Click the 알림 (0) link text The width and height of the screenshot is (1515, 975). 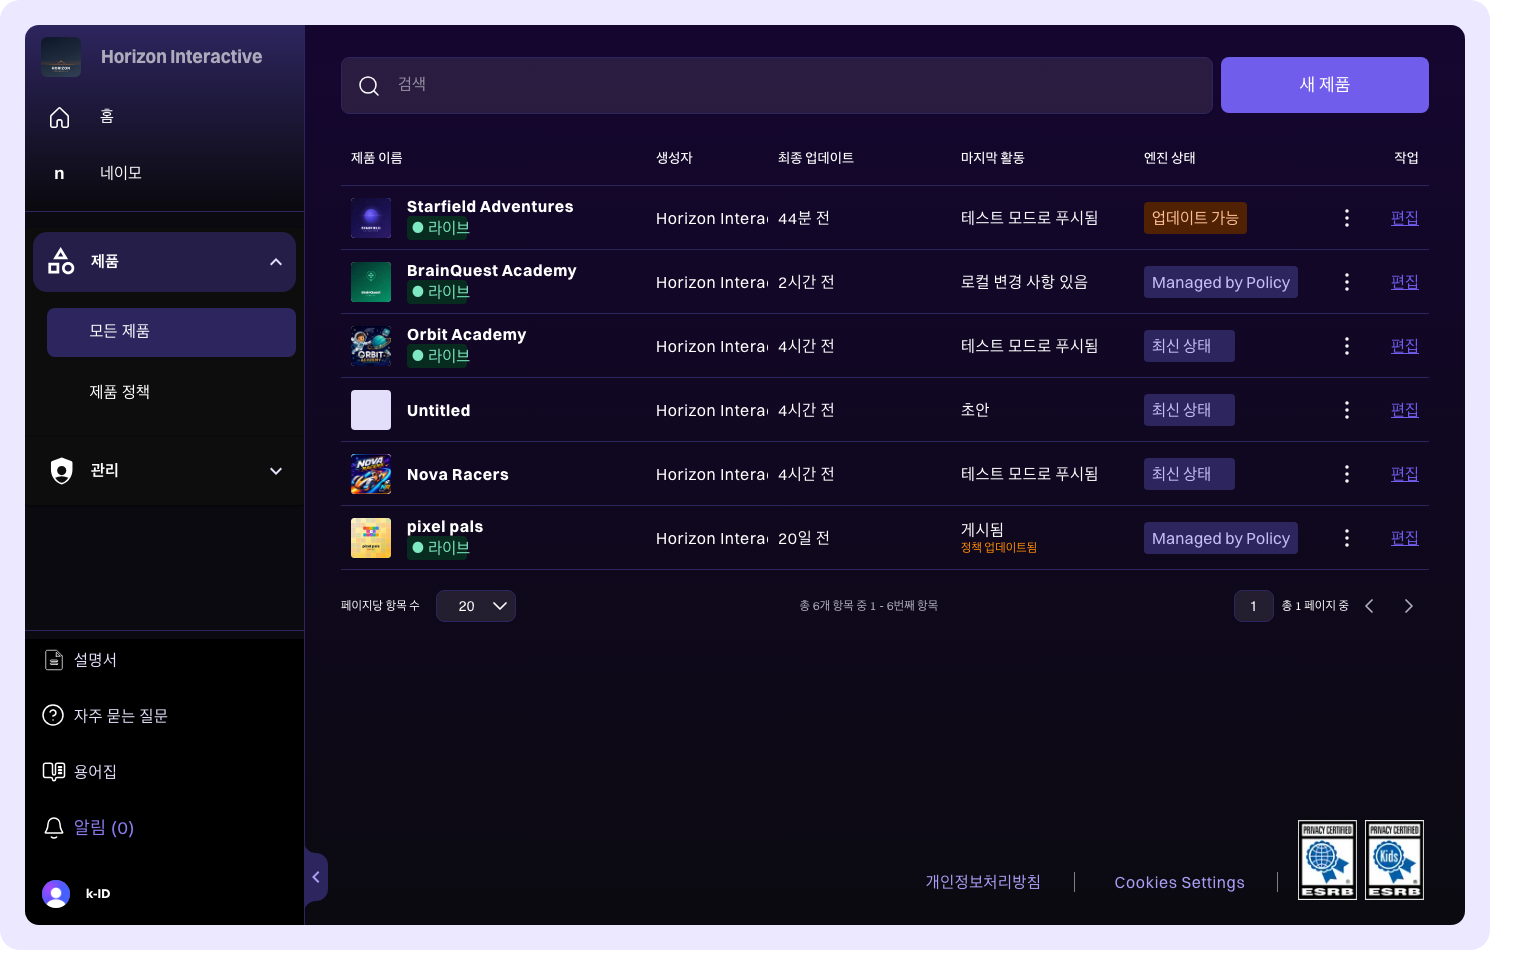pyautogui.click(x=104, y=828)
